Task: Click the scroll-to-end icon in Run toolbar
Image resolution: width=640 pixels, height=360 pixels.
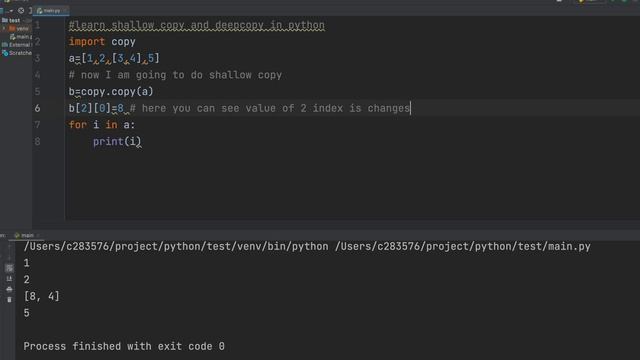Action: (9, 279)
